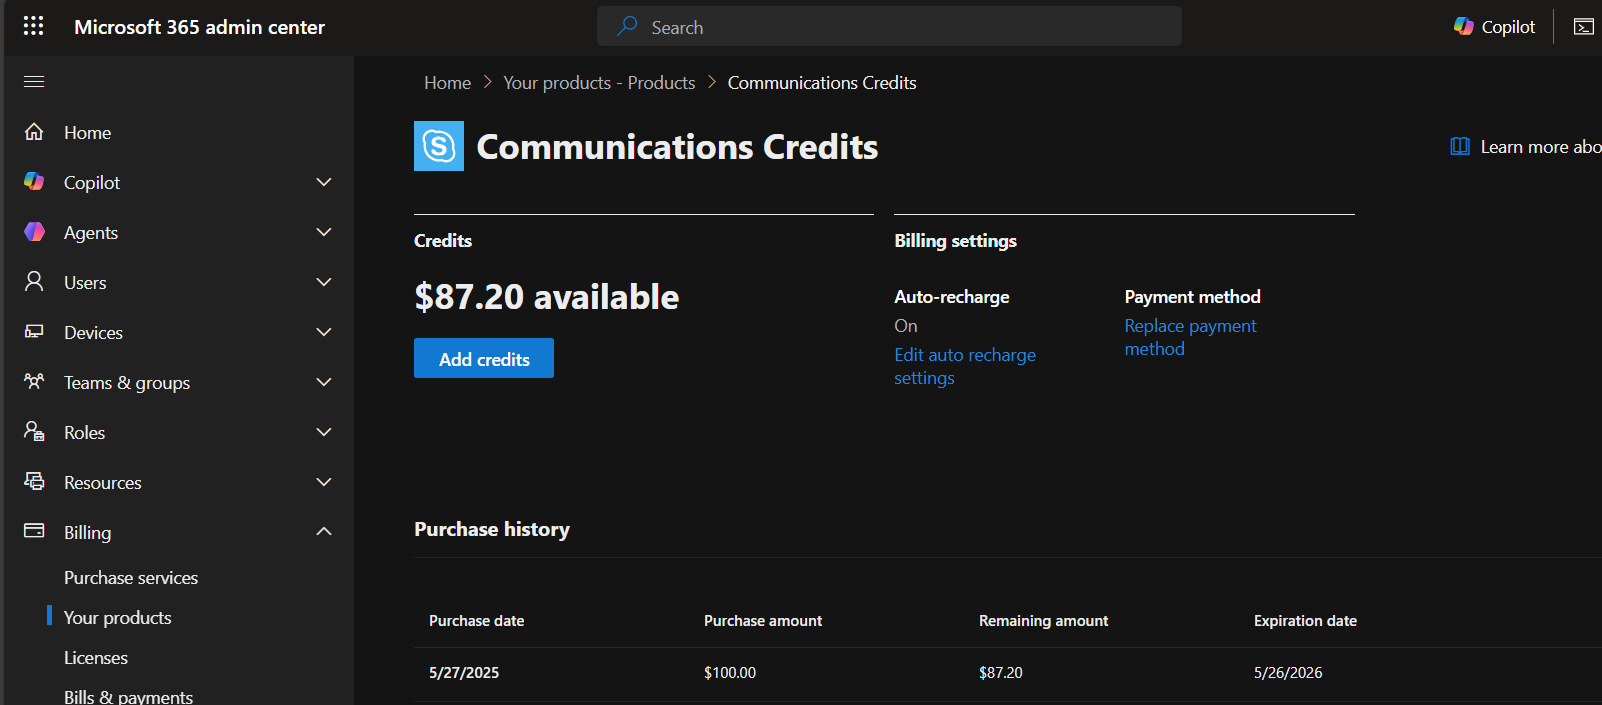Open the Learn more about link

[x=1541, y=147]
